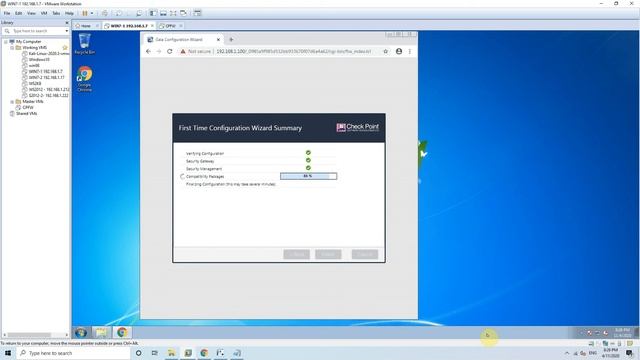Click the Unity mode toolbar icon
This screenshot has height=360, width=640.
click(183, 13)
